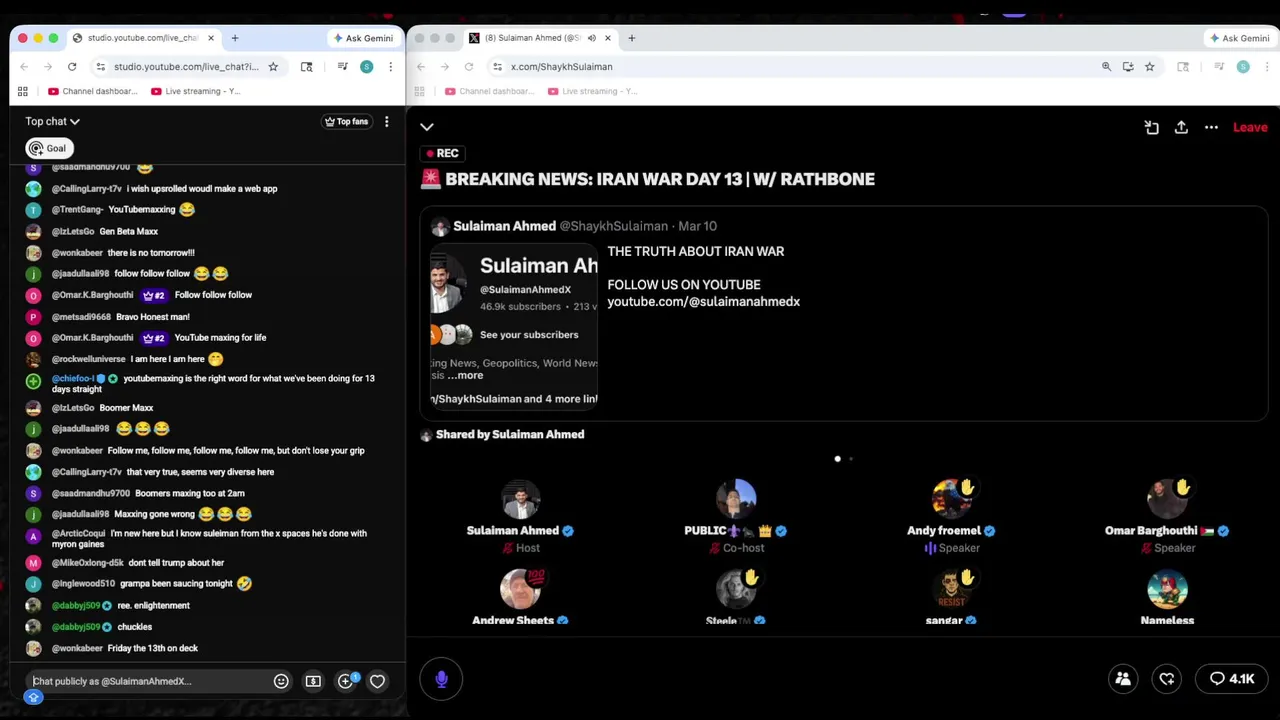Click @MikeOxlong-d5k's chat message
This screenshot has height=720, width=1280.
(x=176, y=563)
